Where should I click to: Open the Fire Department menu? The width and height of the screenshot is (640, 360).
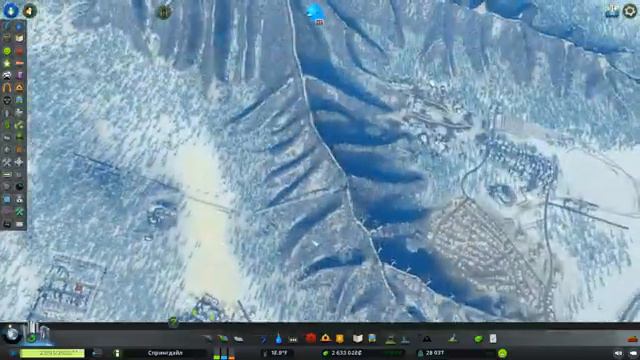(325, 338)
